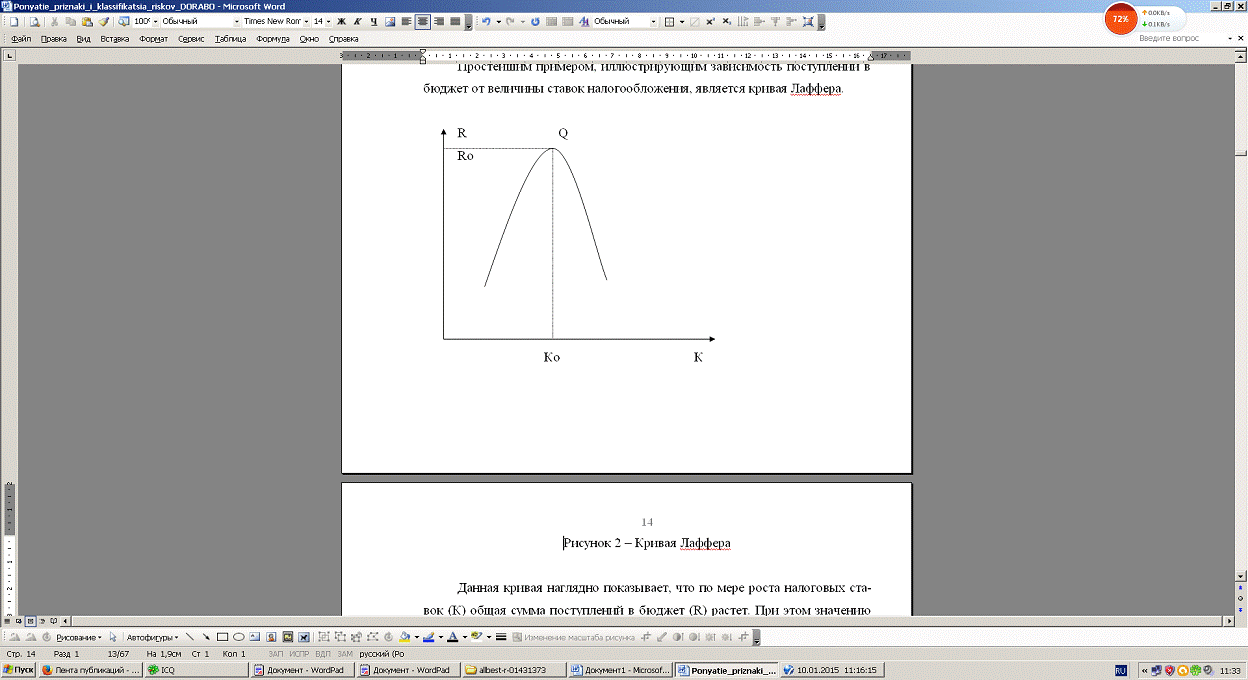This screenshot has width=1248, height=680.
Task: Click the Пуск start button
Action: click(19, 670)
